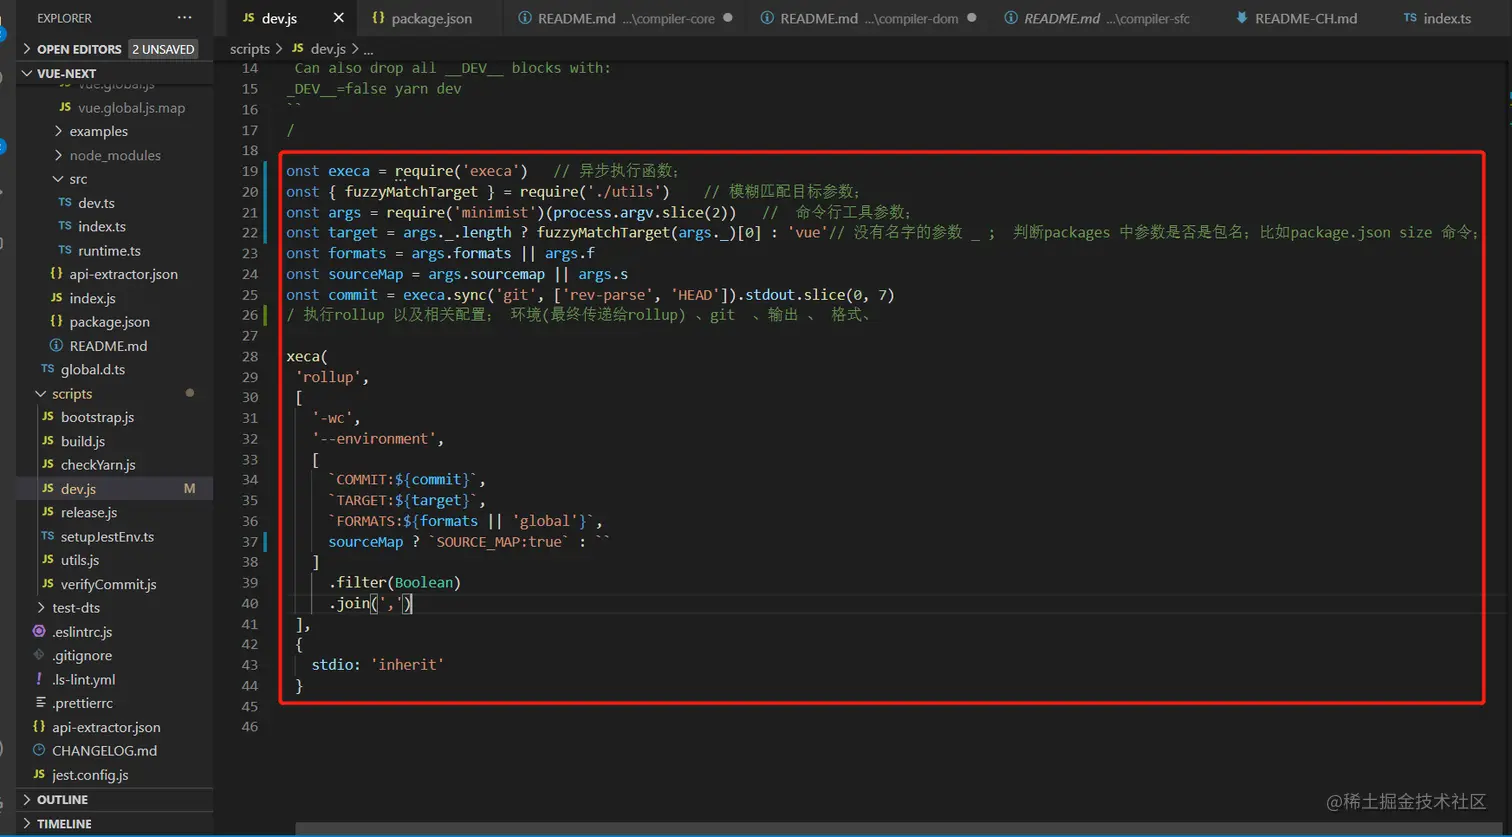This screenshot has height=837, width=1512.
Task: Click the scripts breadcrumb segment
Action: click(250, 48)
